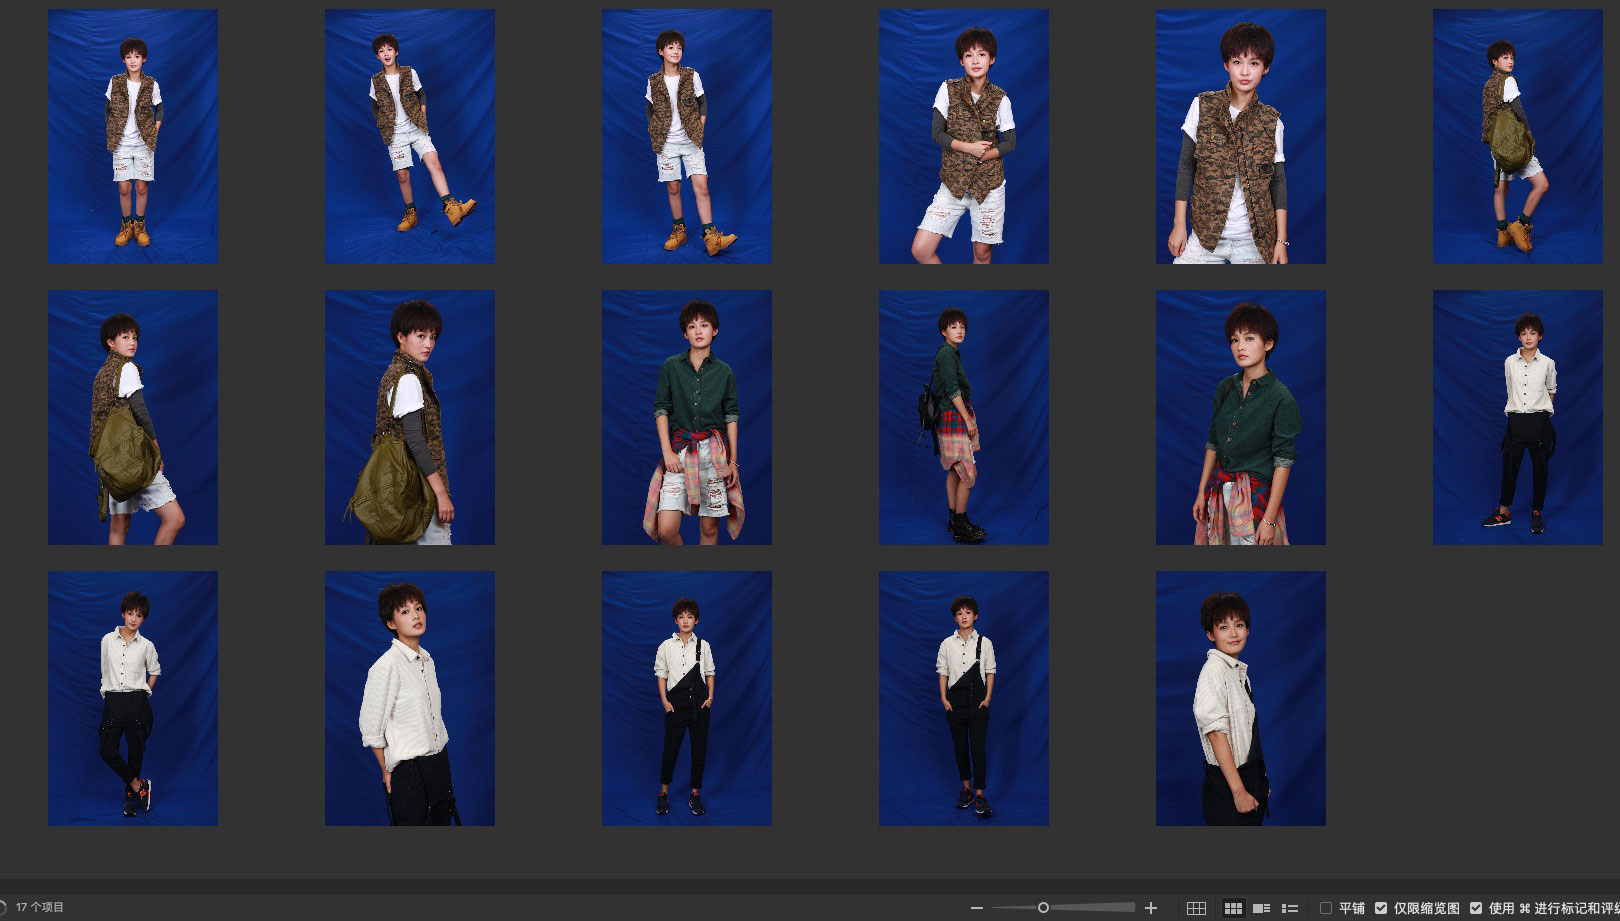1620x921 pixels.
Task: Click the loading spinner icon in status bar
Action: (x=3, y=907)
